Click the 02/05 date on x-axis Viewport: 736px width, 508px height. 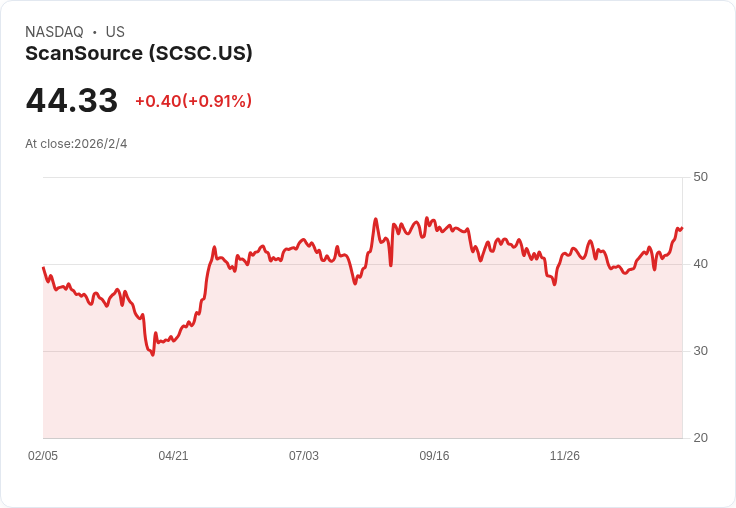(43, 456)
